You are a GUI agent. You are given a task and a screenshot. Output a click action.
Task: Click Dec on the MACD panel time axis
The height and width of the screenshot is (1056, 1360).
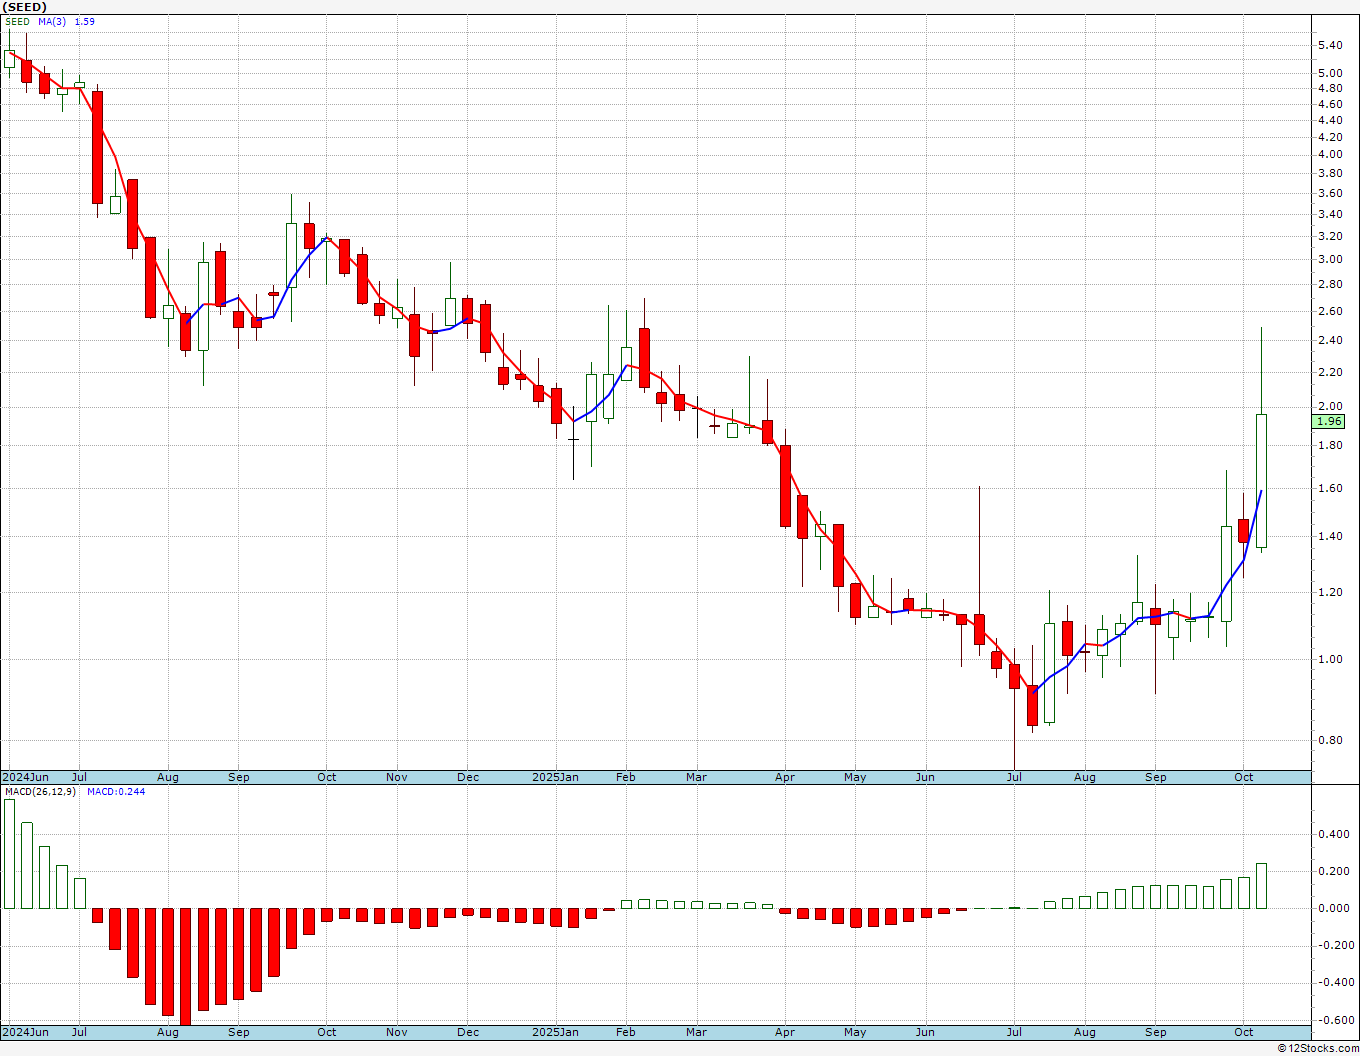(468, 1032)
